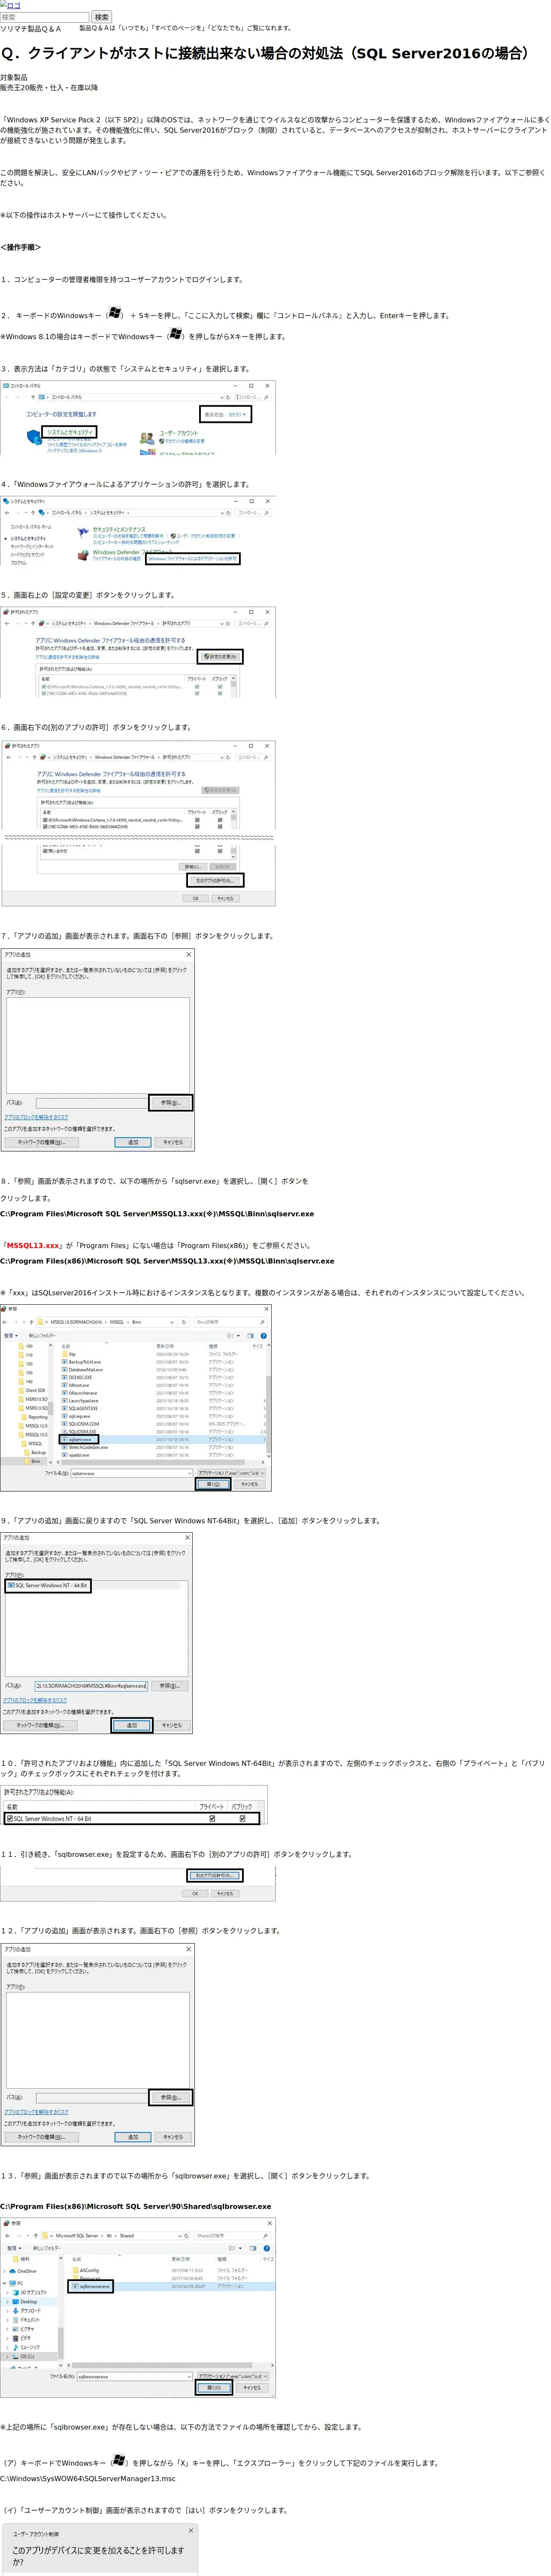Viewport: 551px width, 2576px height.
Task: Click 参照(B) button in step 7 dialog
Action: pyautogui.click(x=171, y=1103)
